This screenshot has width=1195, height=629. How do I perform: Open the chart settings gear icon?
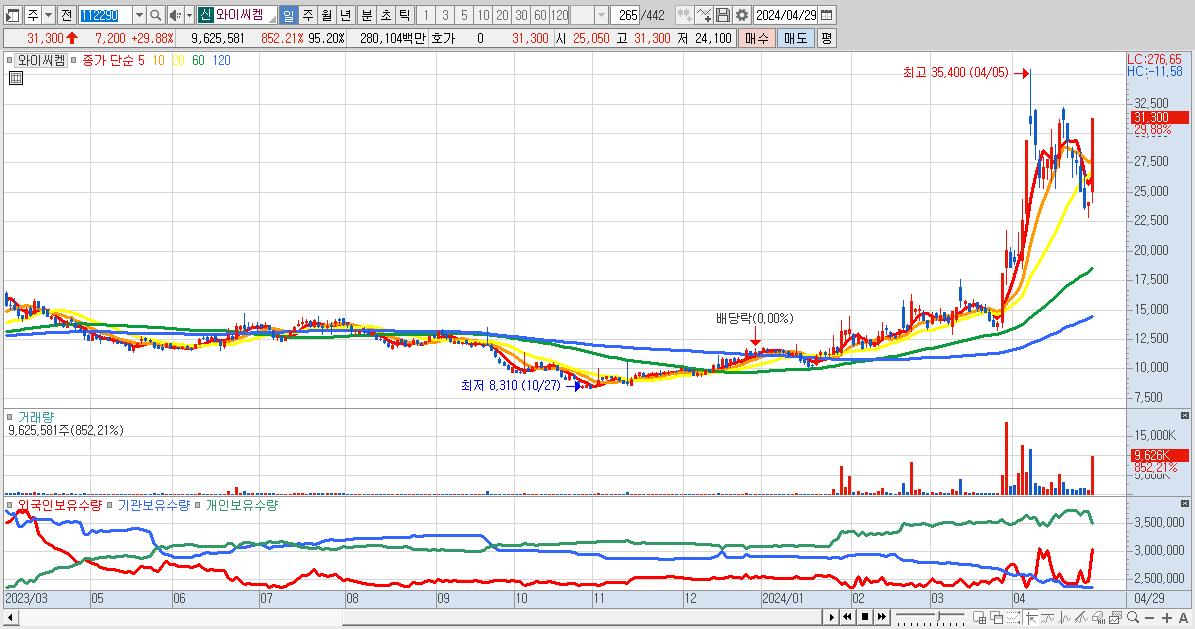[x=742, y=15]
